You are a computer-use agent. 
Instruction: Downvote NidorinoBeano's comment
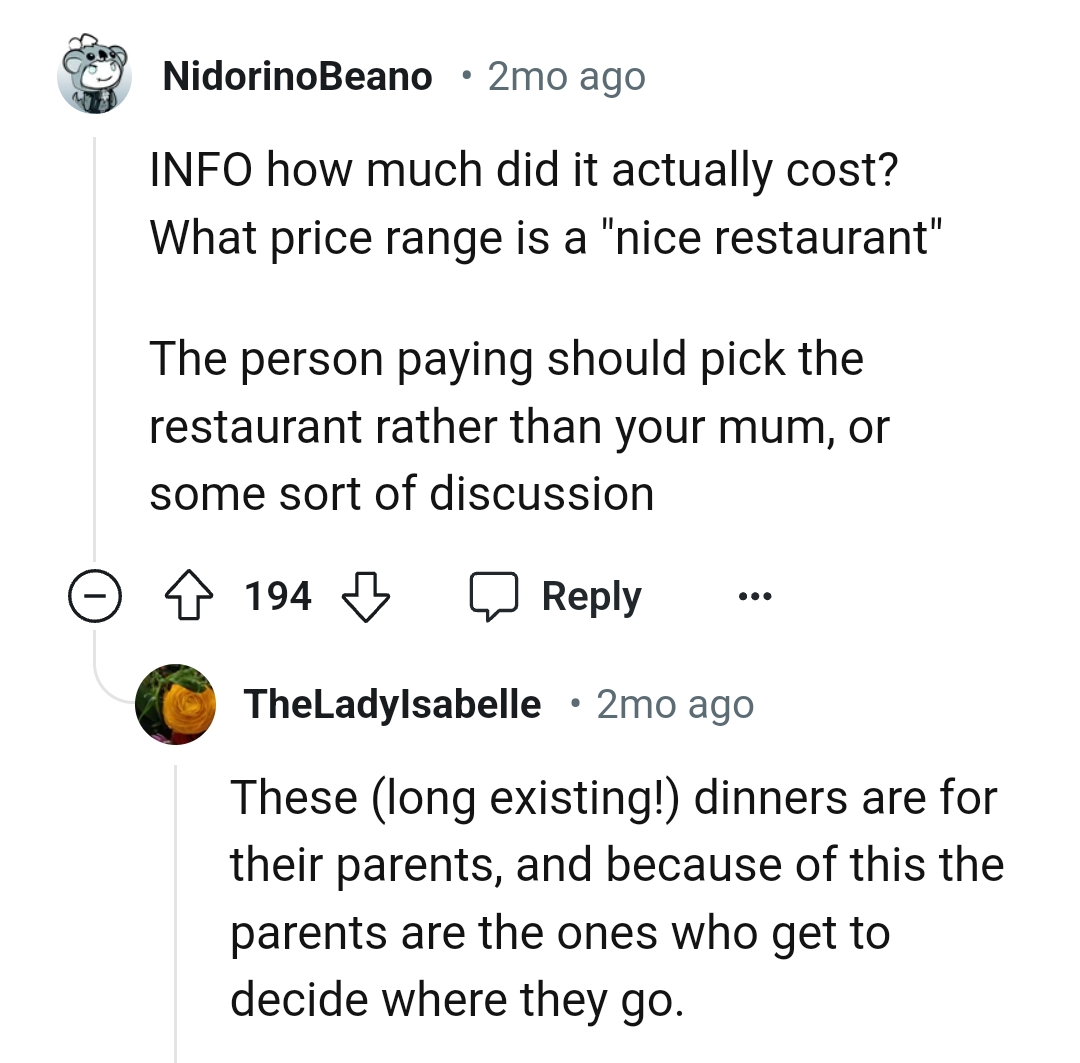[365, 595]
